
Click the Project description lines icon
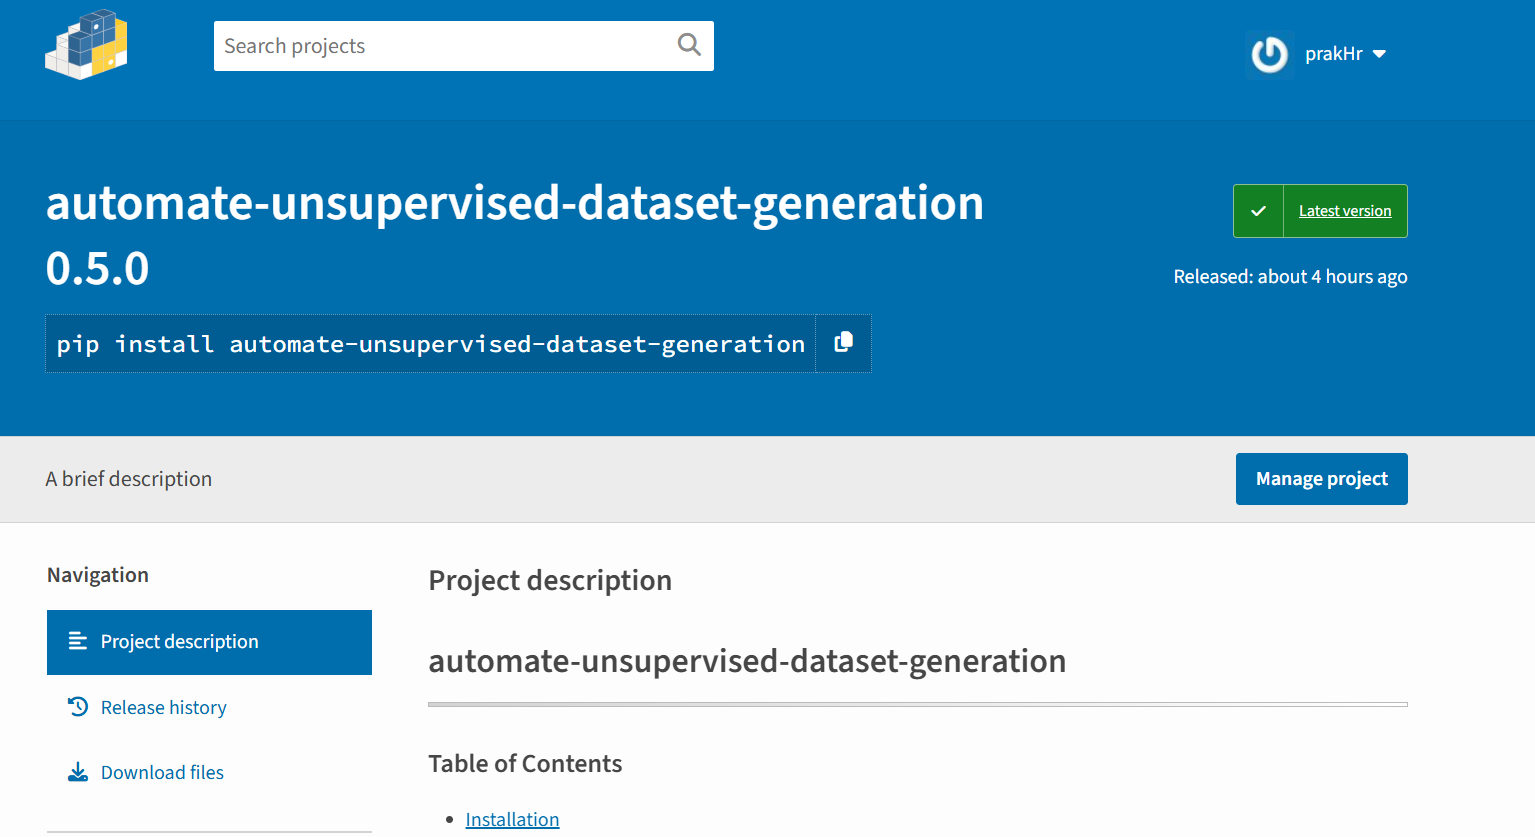[x=78, y=641]
